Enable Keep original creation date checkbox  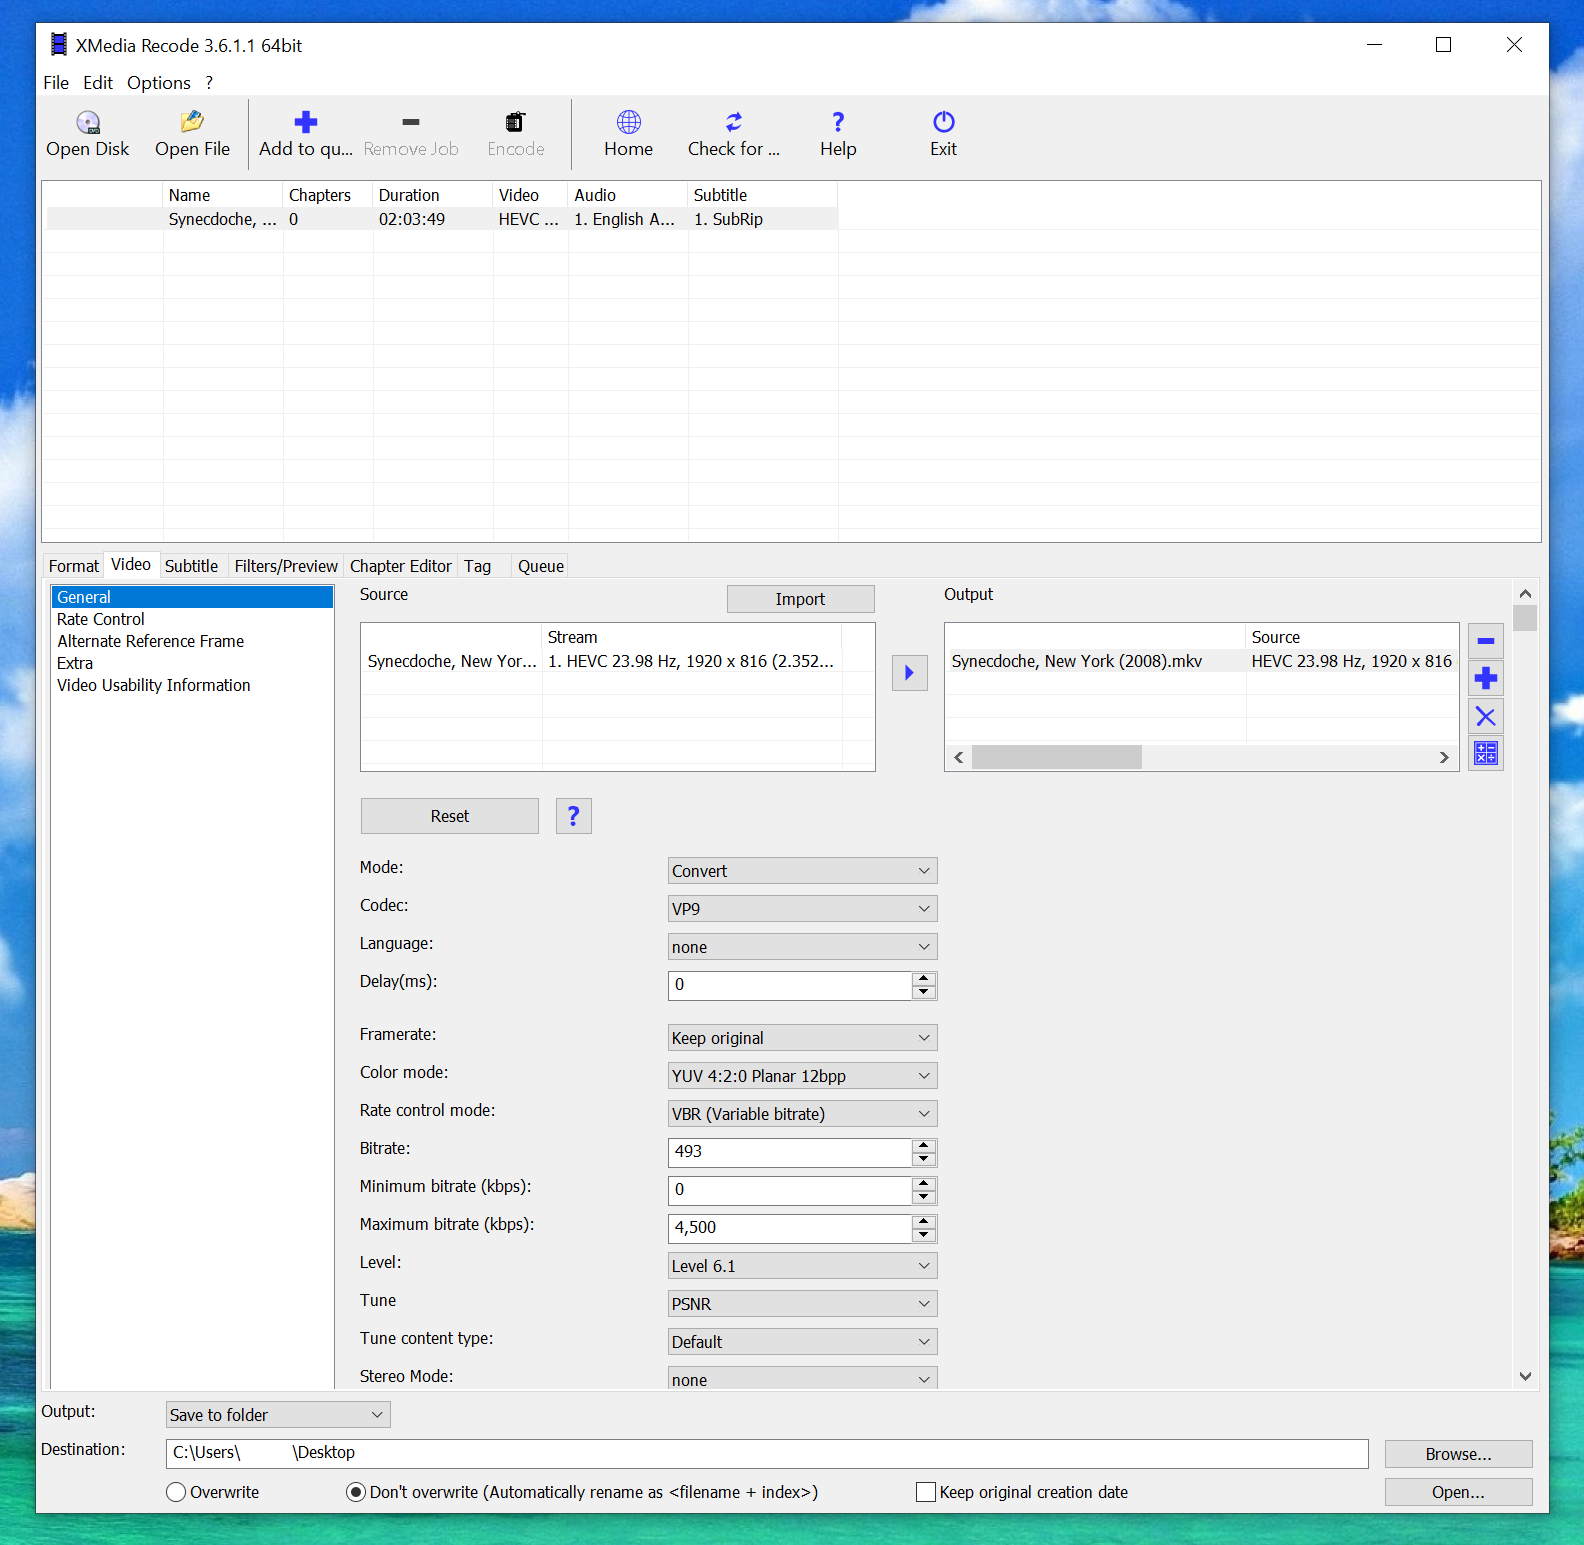926,1492
